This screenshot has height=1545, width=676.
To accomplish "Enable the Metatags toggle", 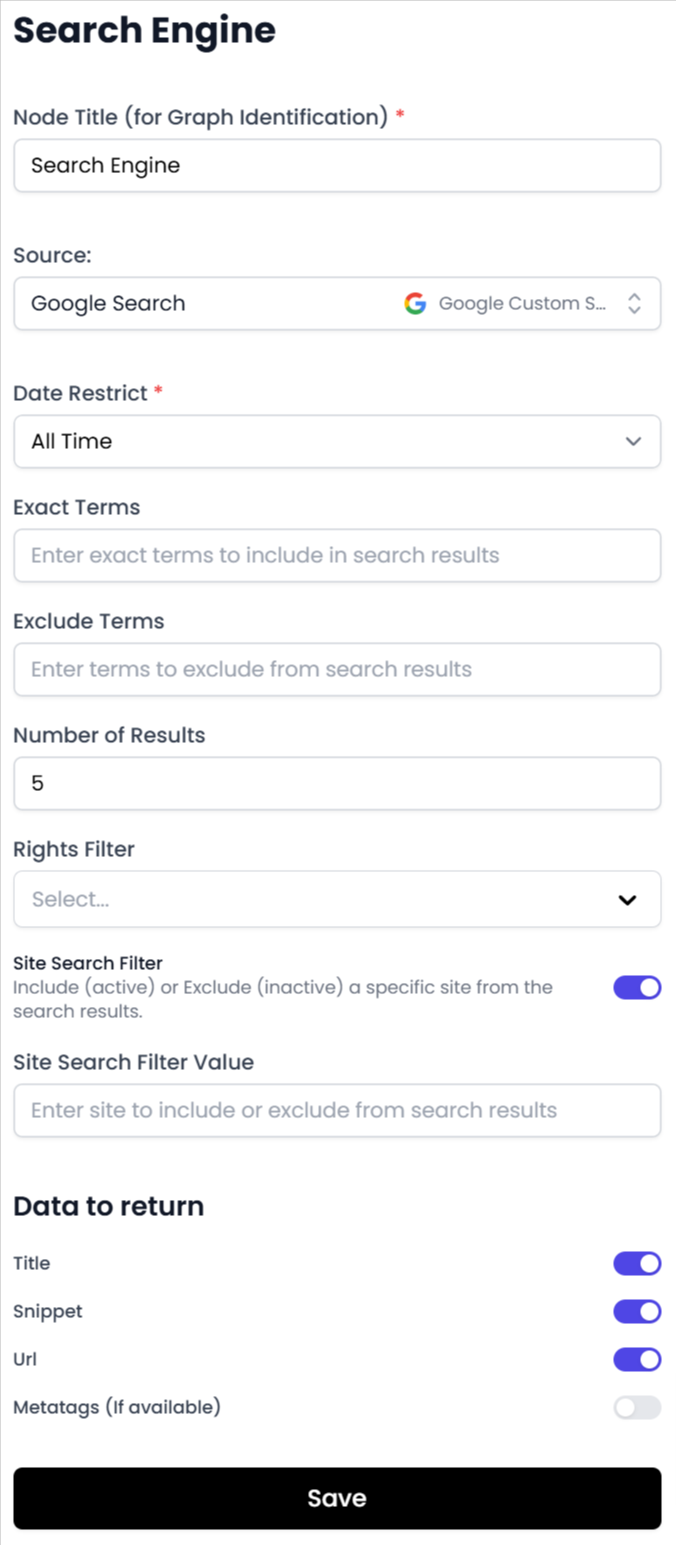I will [637, 1407].
